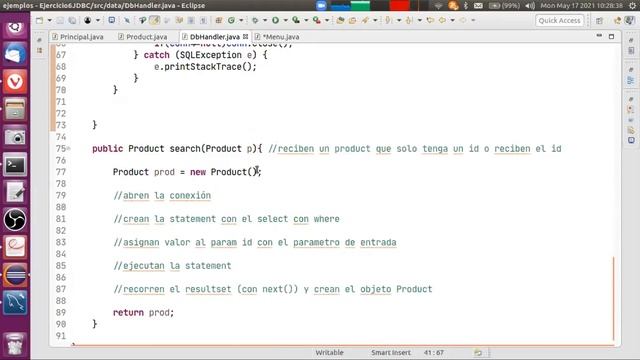Open the OBS Studio dock icon
This screenshot has width=640, height=360.
click(15, 220)
